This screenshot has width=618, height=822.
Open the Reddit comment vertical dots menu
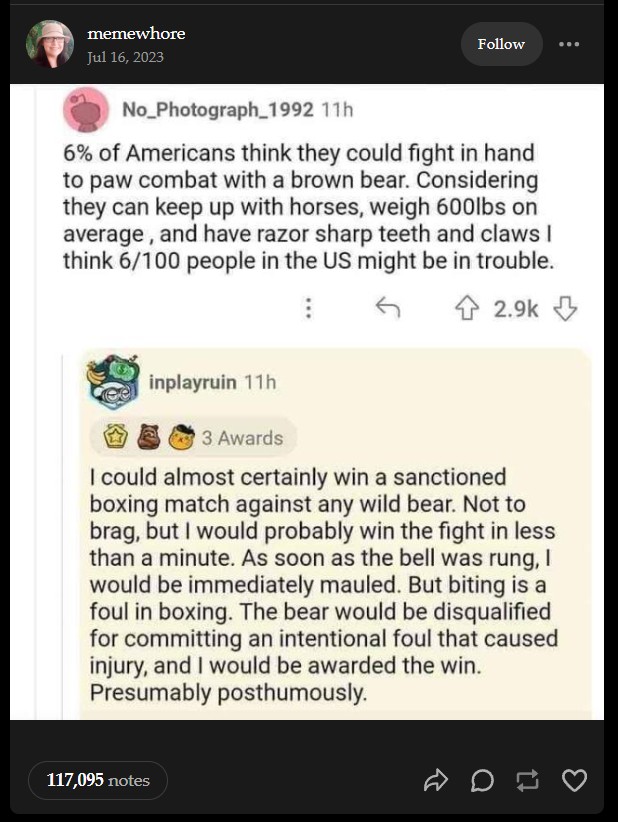[309, 309]
